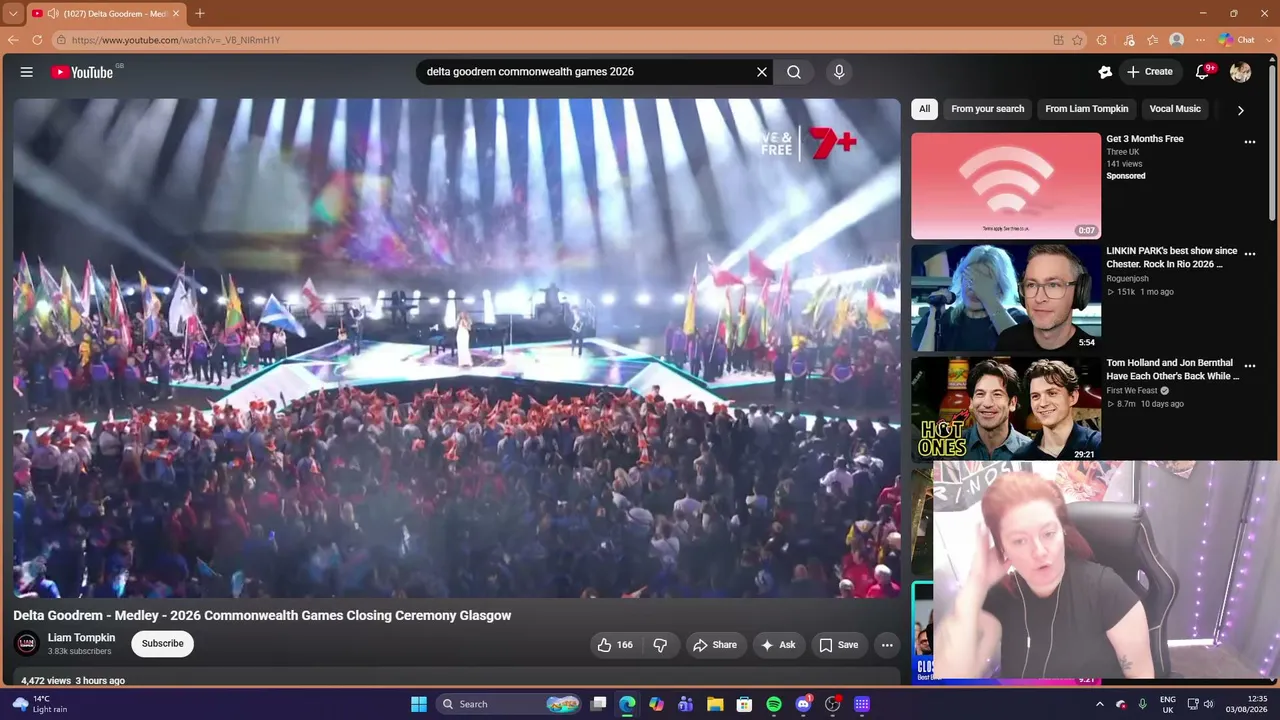Open the YouTube guide hamburger menu
This screenshot has width=1280, height=720.
(x=27, y=72)
